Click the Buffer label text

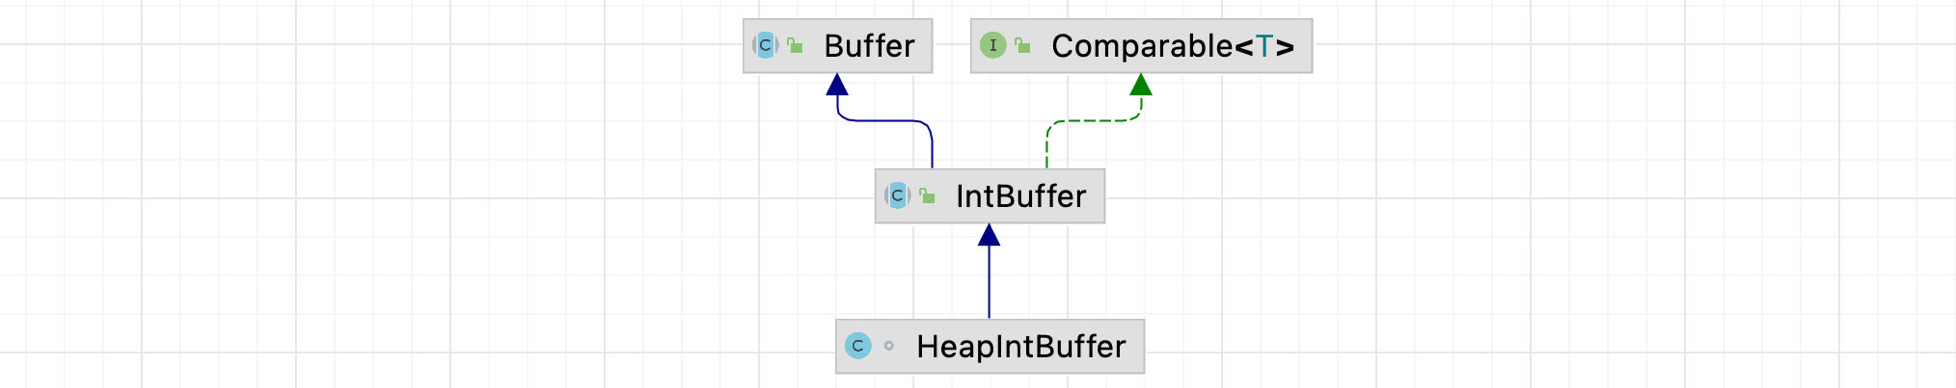[x=869, y=46]
